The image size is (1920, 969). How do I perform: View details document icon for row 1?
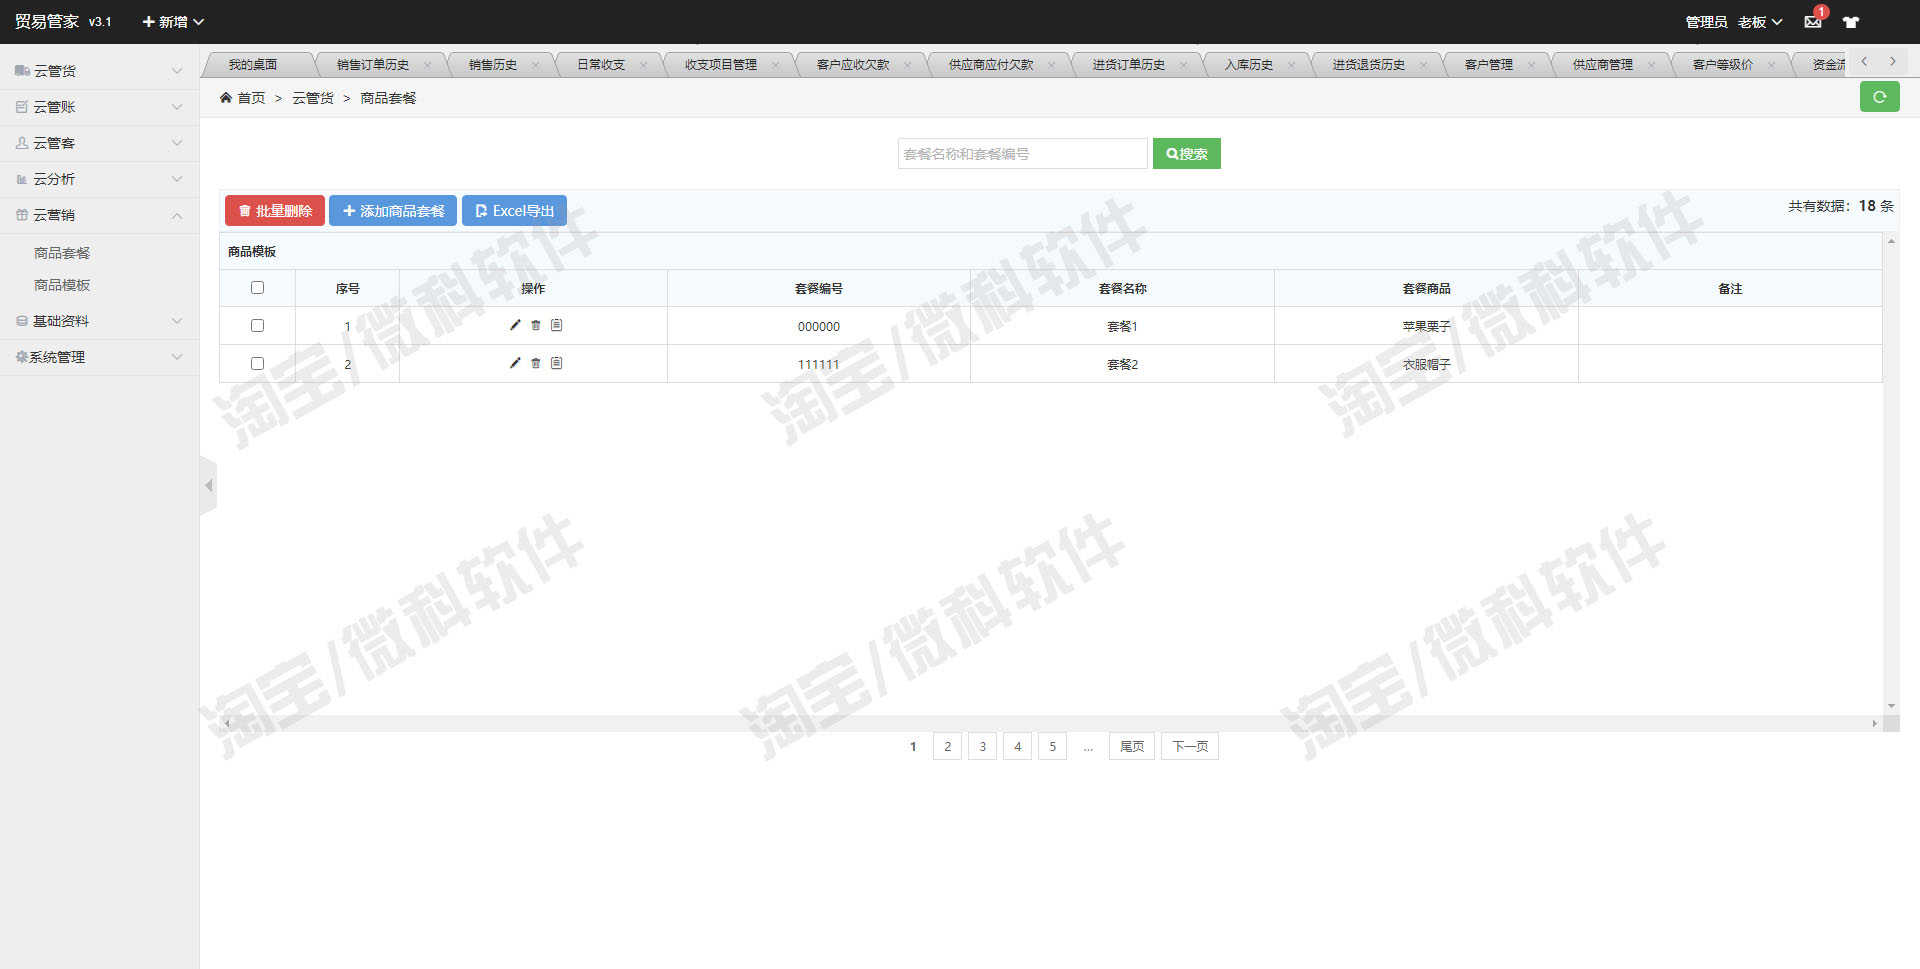coord(557,325)
